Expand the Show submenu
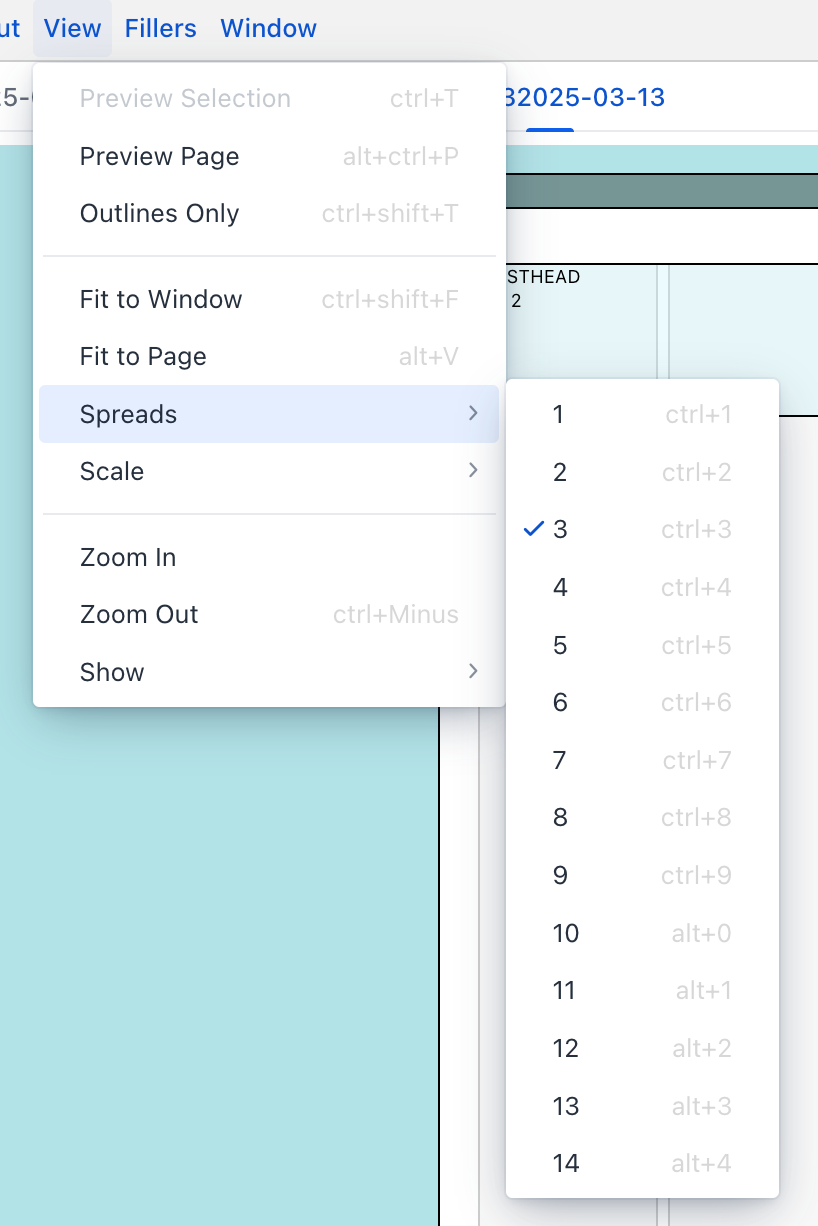The image size is (818, 1226). (268, 672)
